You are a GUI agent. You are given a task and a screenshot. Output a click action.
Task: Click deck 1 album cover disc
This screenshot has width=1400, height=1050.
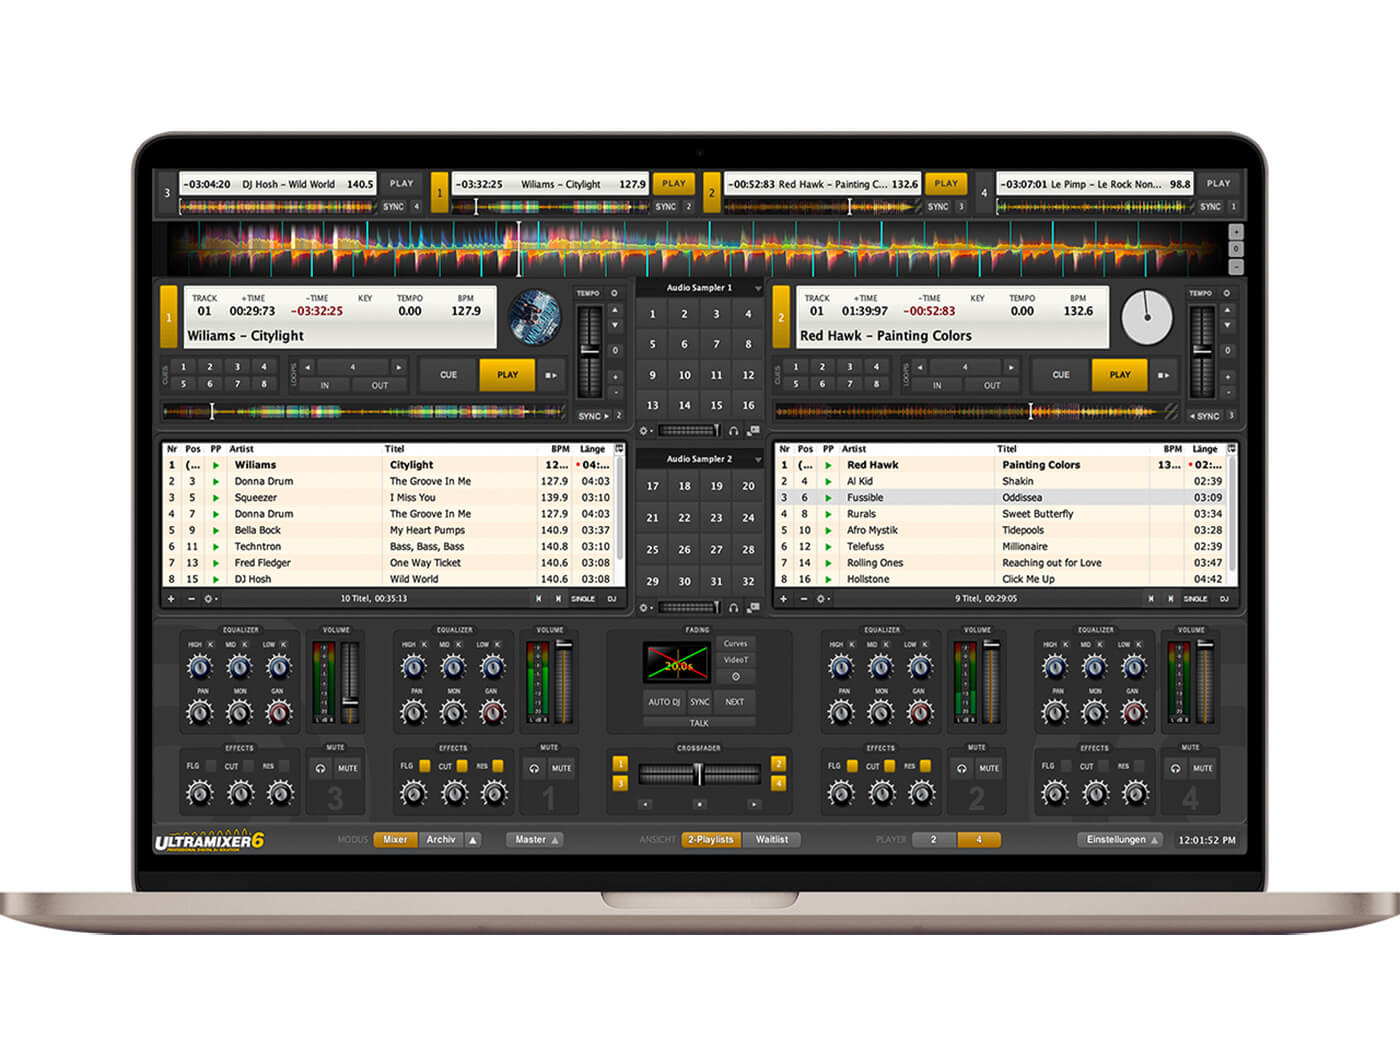coord(534,316)
